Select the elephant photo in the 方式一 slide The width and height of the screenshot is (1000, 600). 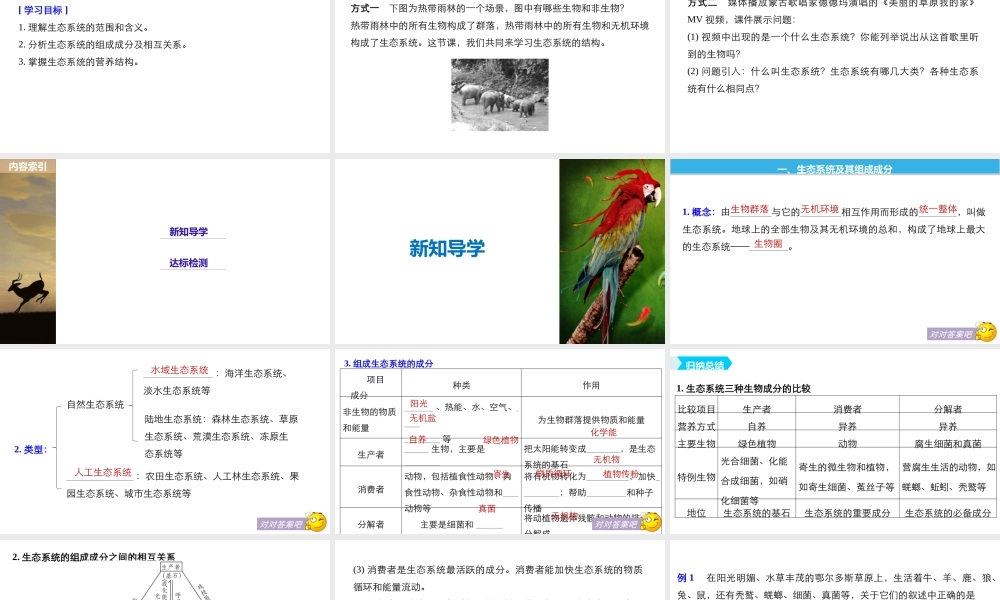pos(499,95)
